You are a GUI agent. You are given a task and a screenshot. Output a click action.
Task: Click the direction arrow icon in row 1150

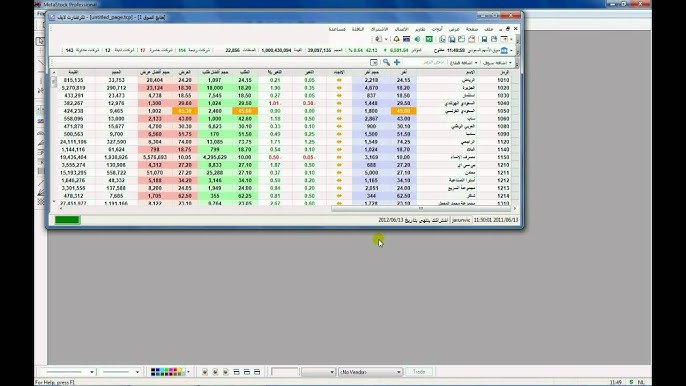pyautogui.click(x=339, y=157)
